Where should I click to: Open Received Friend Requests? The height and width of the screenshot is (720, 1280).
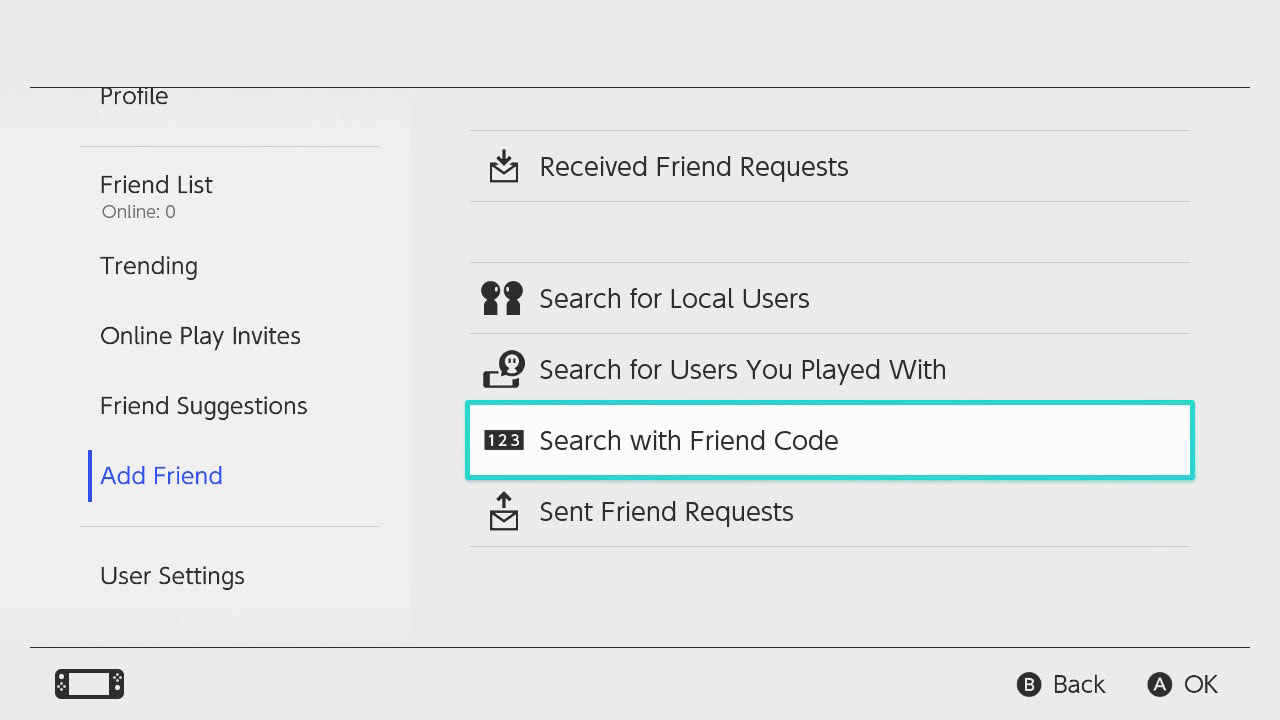693,167
